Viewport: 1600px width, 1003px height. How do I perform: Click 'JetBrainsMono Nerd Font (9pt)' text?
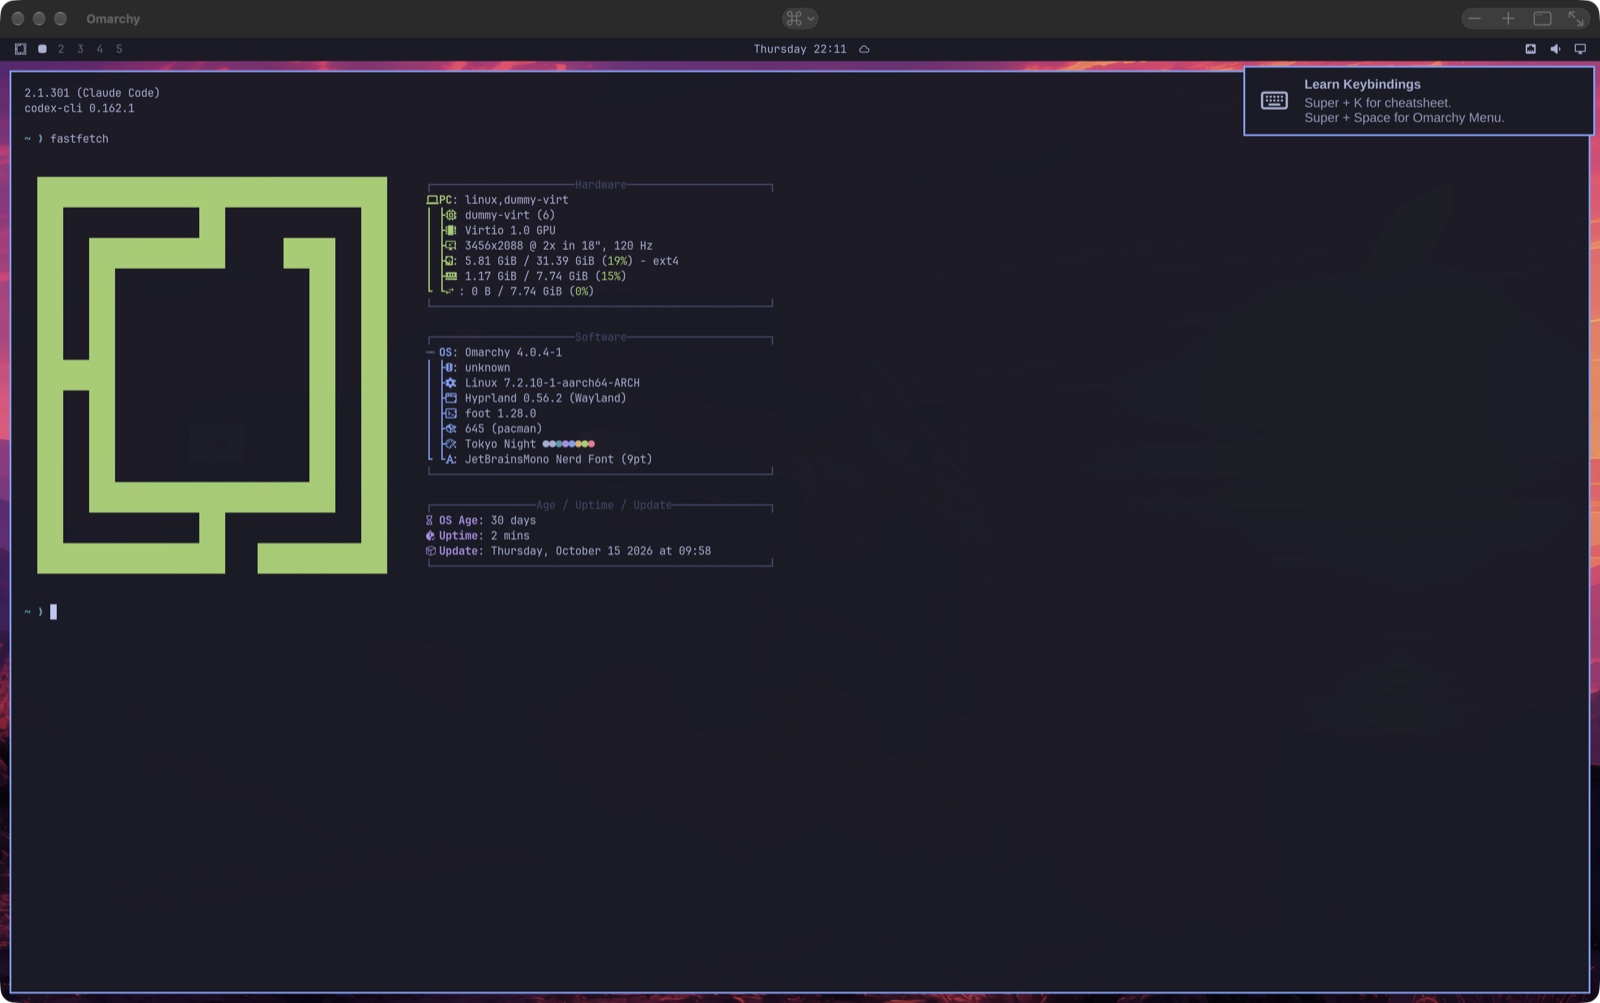tap(558, 459)
